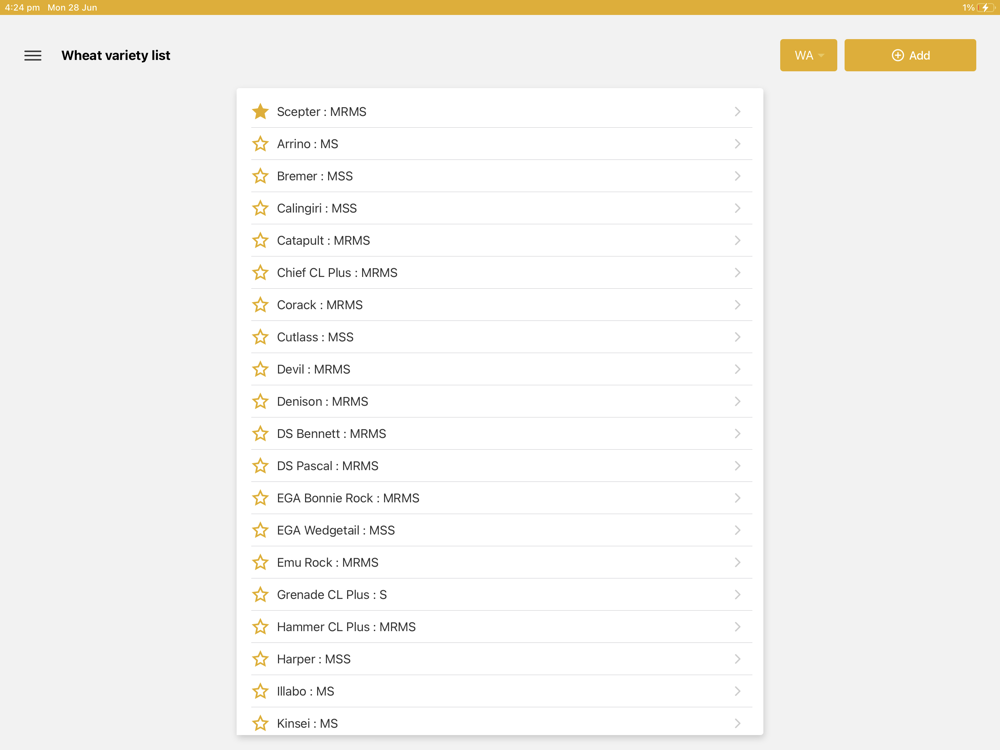This screenshot has width=1000, height=750.
Task: Expand the Bremer row chevron
Action: [x=737, y=176]
